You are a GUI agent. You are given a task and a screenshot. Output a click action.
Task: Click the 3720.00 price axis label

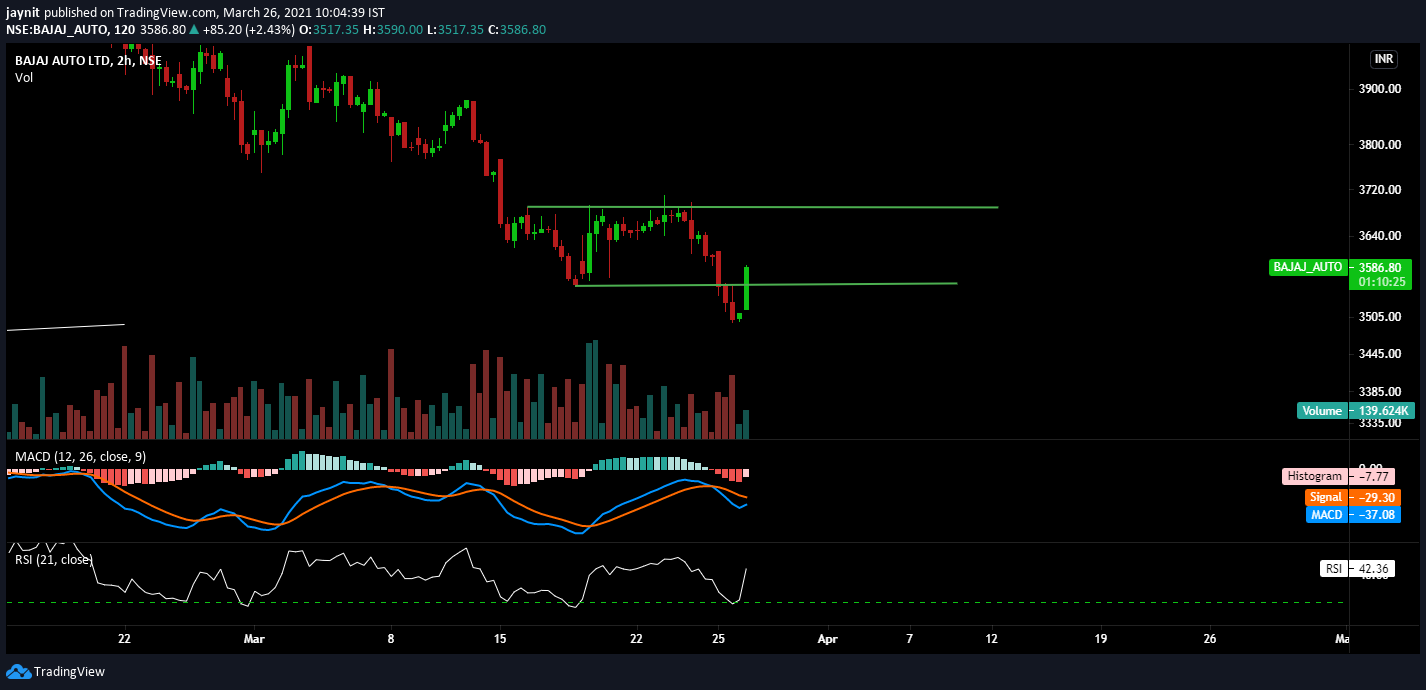[x=1381, y=189]
